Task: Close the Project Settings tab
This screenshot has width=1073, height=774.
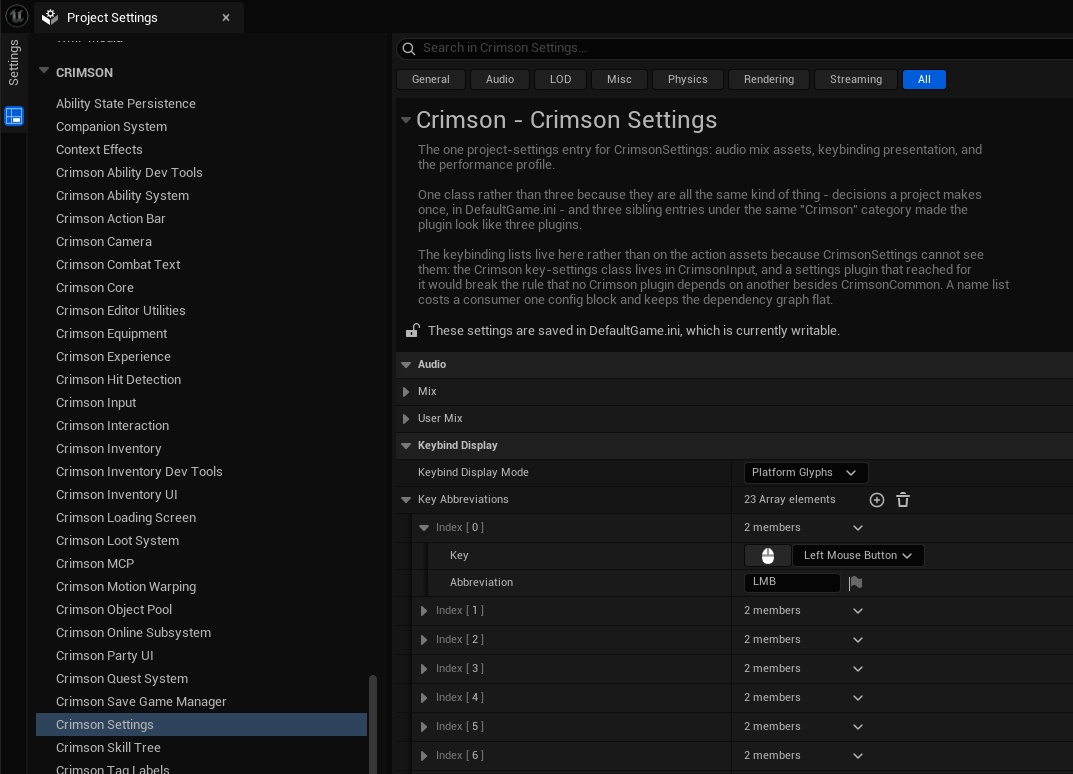Action: click(x=226, y=18)
